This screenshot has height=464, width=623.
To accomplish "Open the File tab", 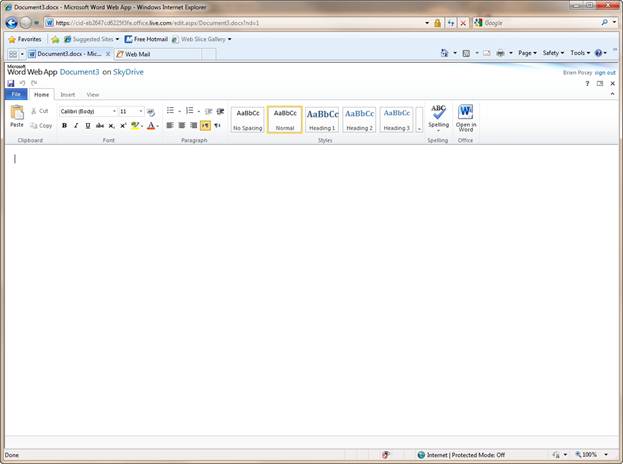I will pos(16,94).
